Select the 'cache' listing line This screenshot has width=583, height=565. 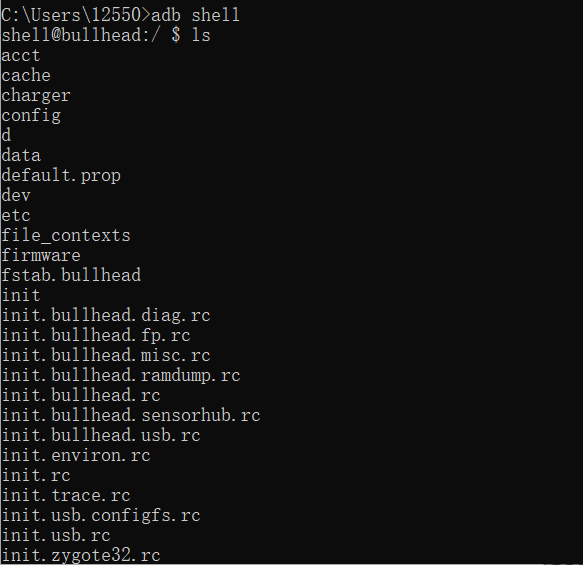point(26,75)
